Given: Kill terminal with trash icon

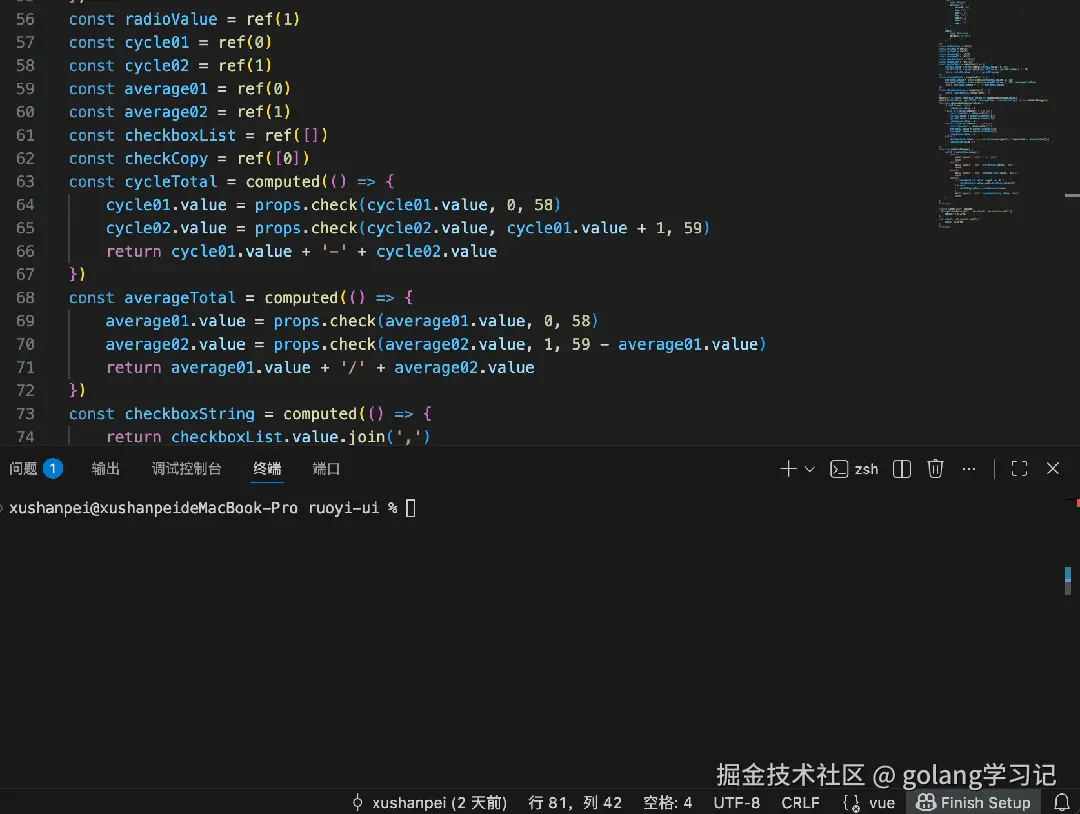Looking at the screenshot, I should click(935, 469).
